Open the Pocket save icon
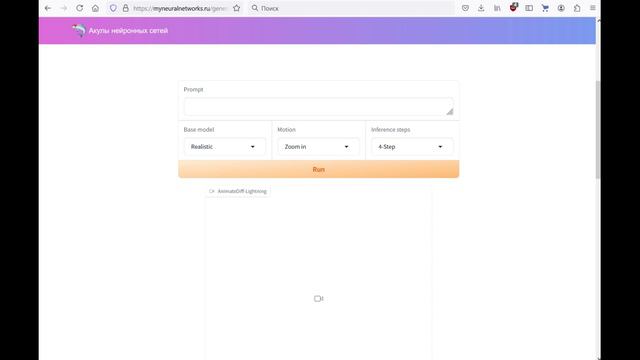Image resolution: width=640 pixels, height=360 pixels. point(465,8)
